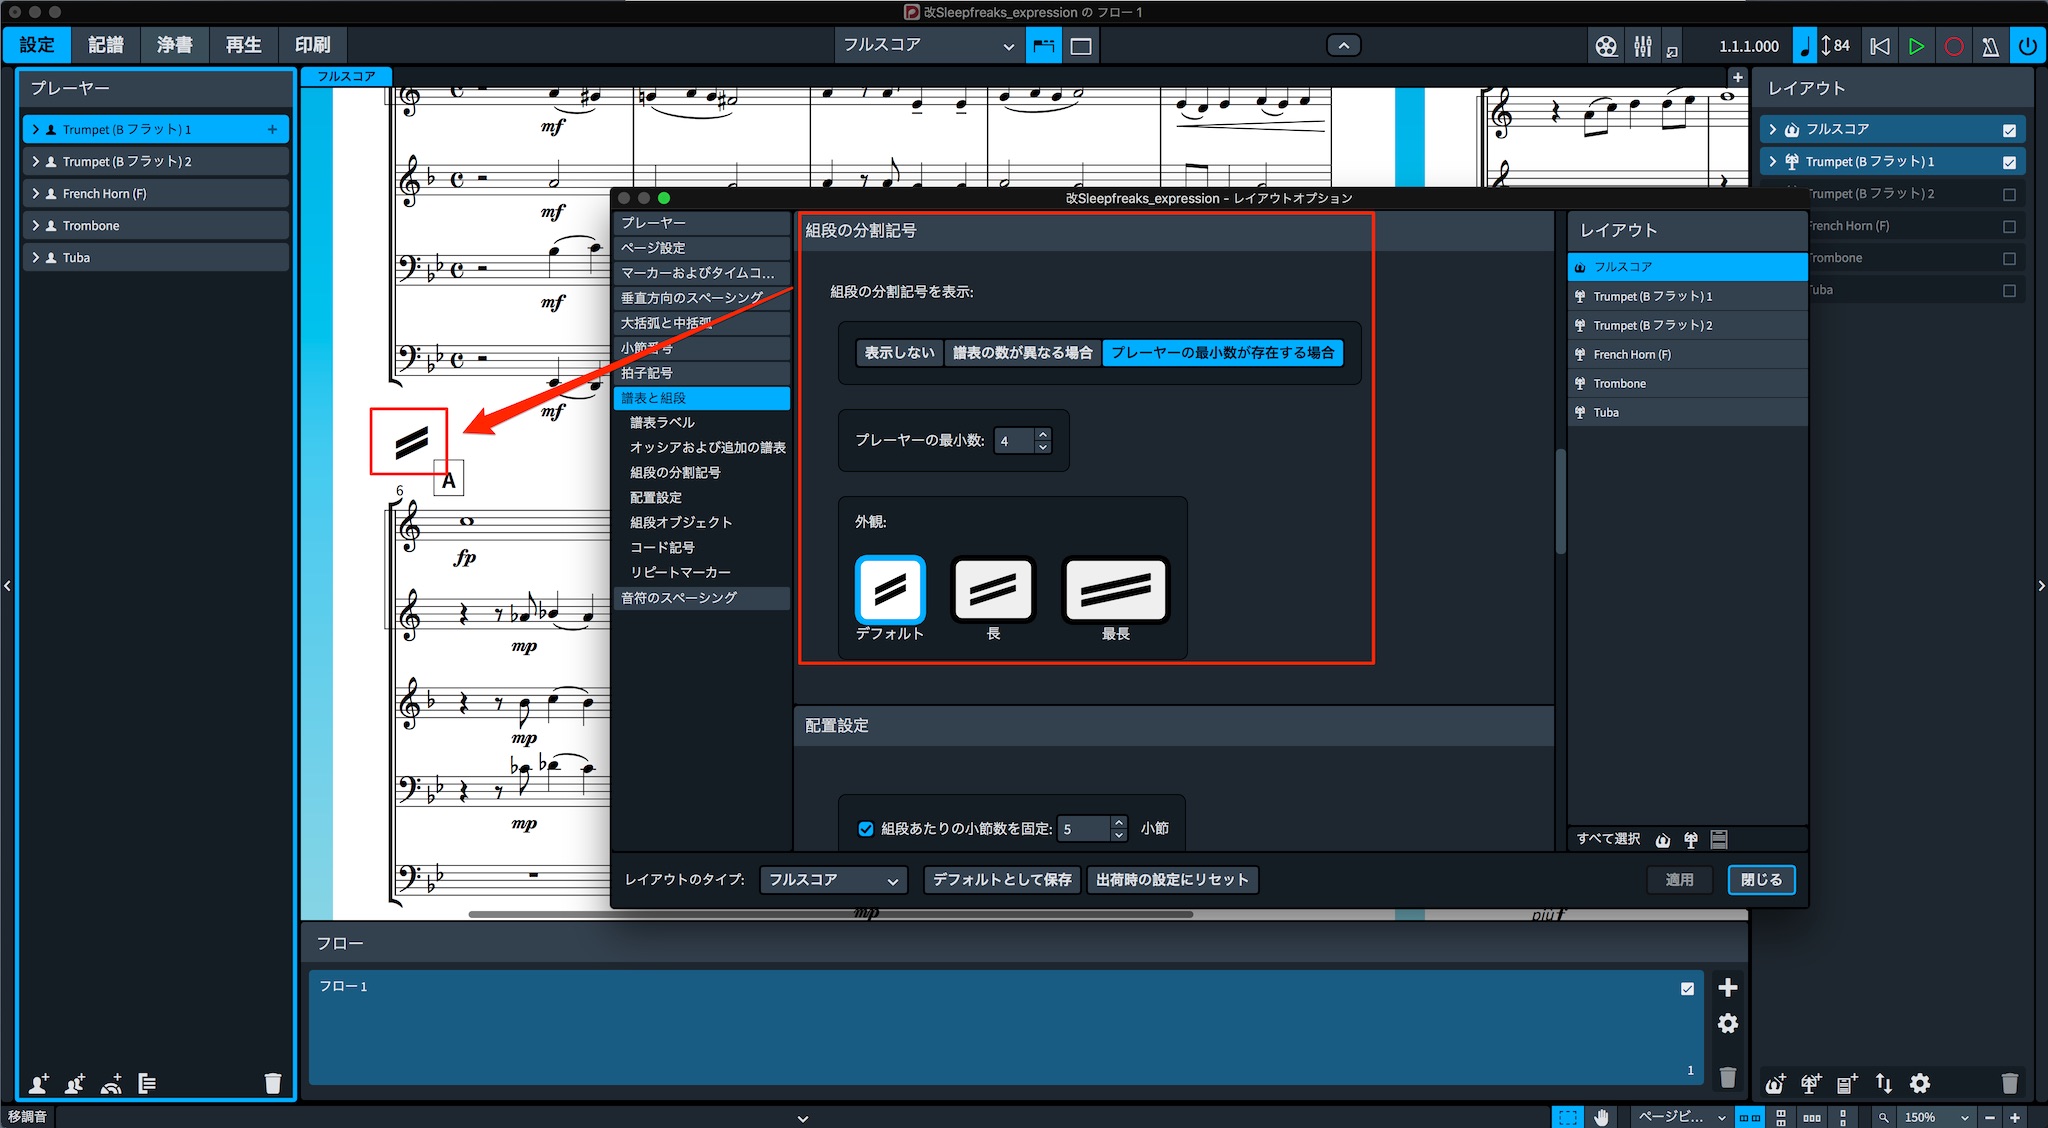Click 閉じる button in dialog
The height and width of the screenshot is (1128, 2048).
point(1761,880)
